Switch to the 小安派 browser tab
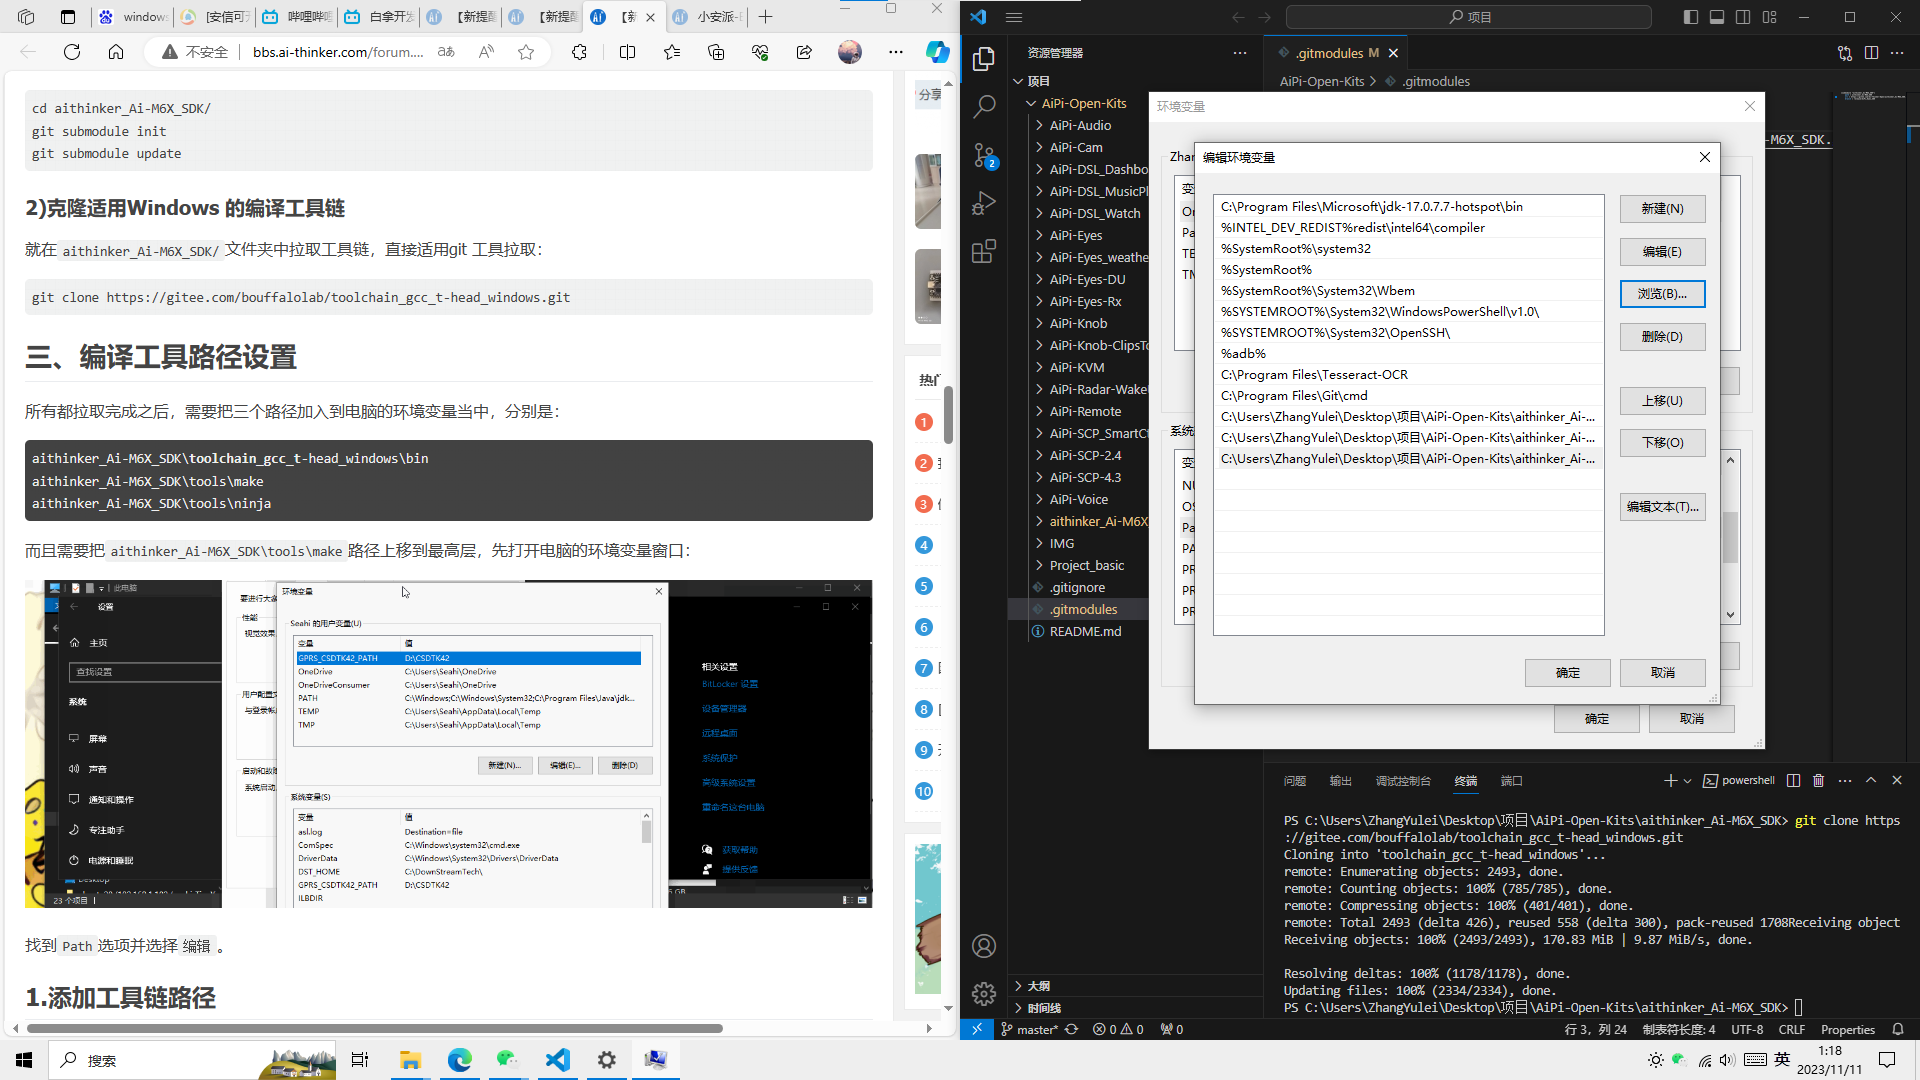This screenshot has width=1920, height=1080. tap(706, 17)
